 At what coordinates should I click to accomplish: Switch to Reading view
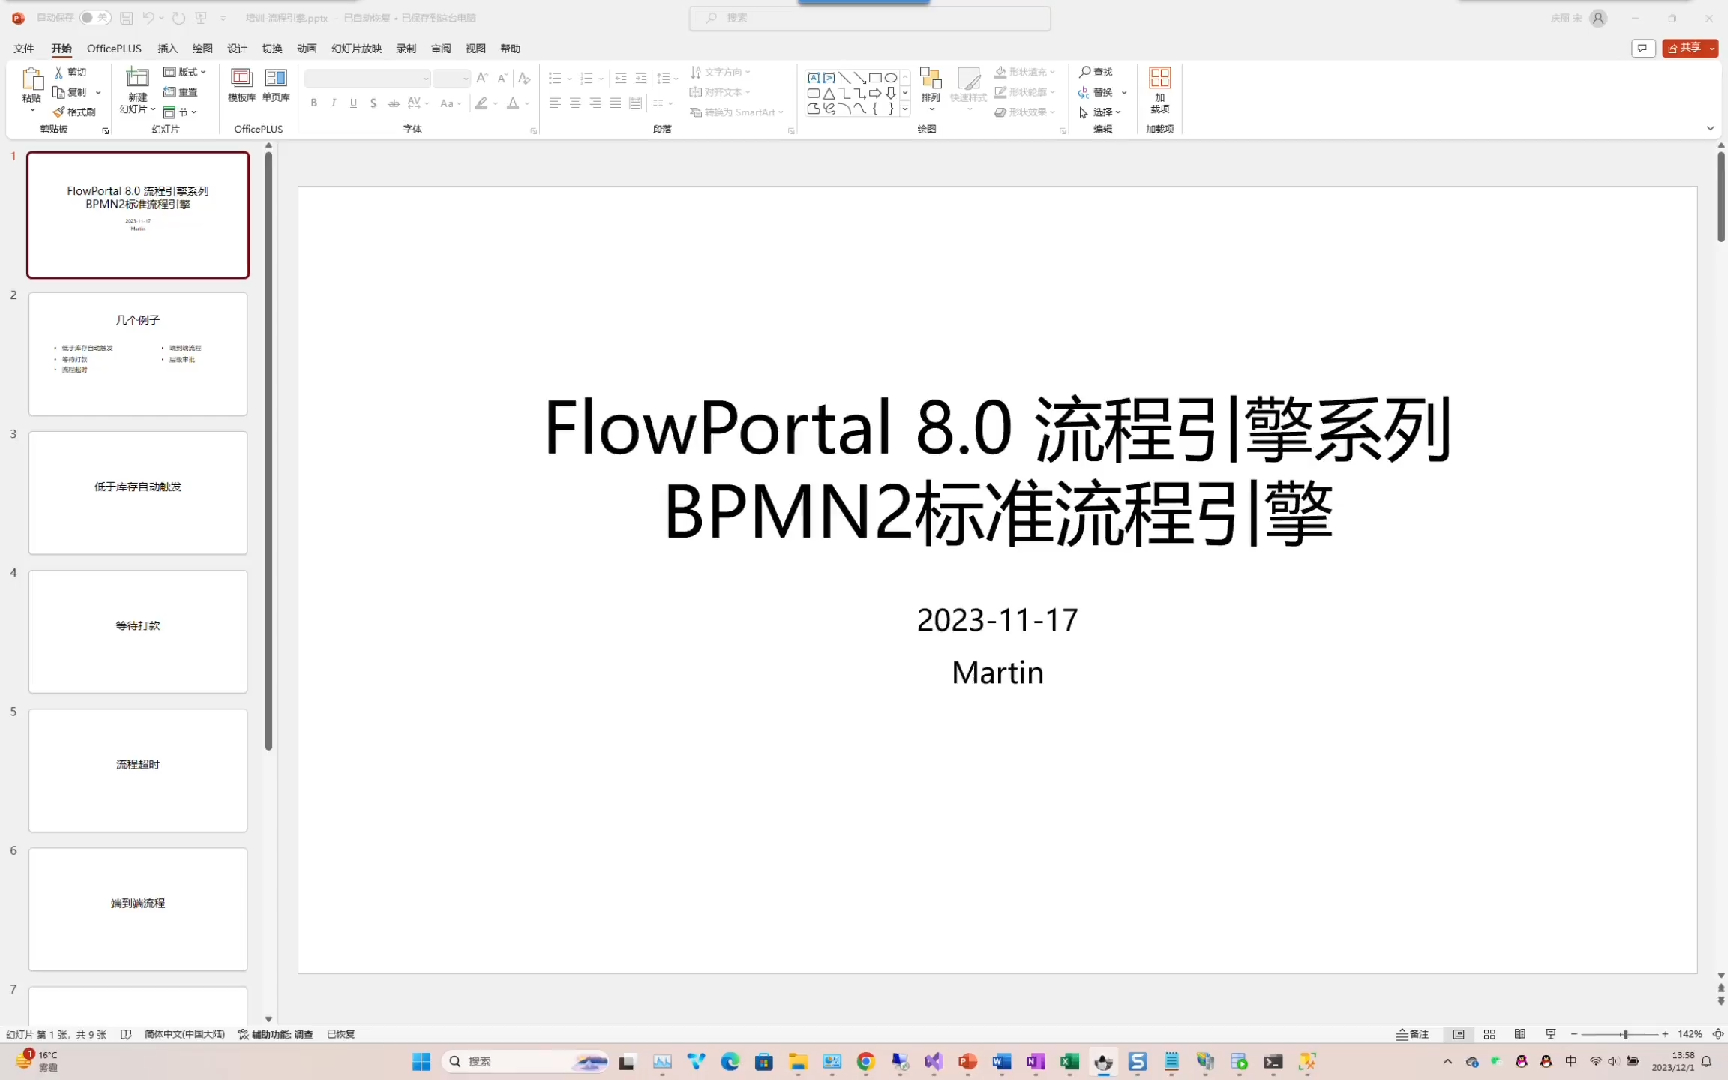click(x=1520, y=1034)
